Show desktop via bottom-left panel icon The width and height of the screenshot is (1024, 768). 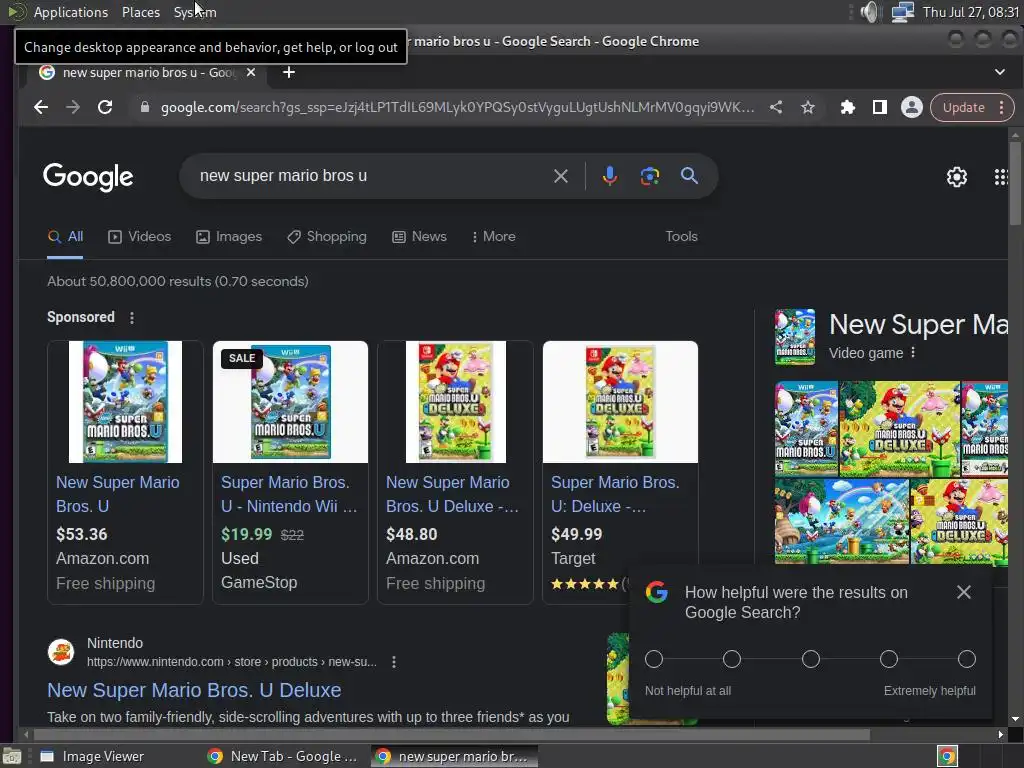pyautogui.click(x=12, y=756)
